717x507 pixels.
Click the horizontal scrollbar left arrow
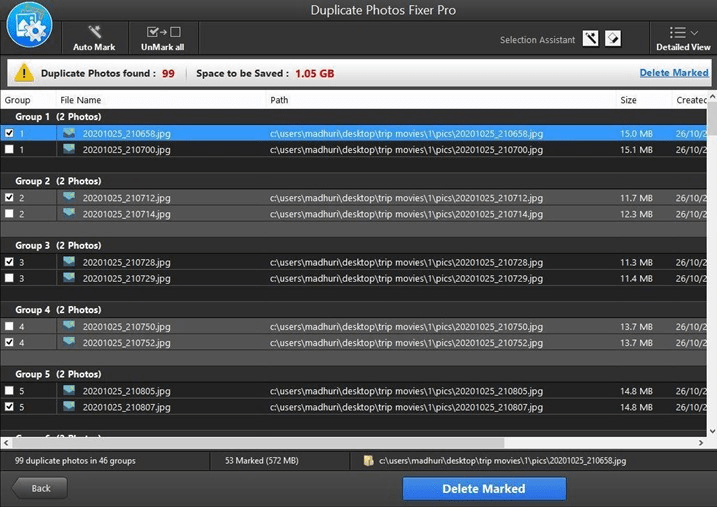tap(6, 443)
